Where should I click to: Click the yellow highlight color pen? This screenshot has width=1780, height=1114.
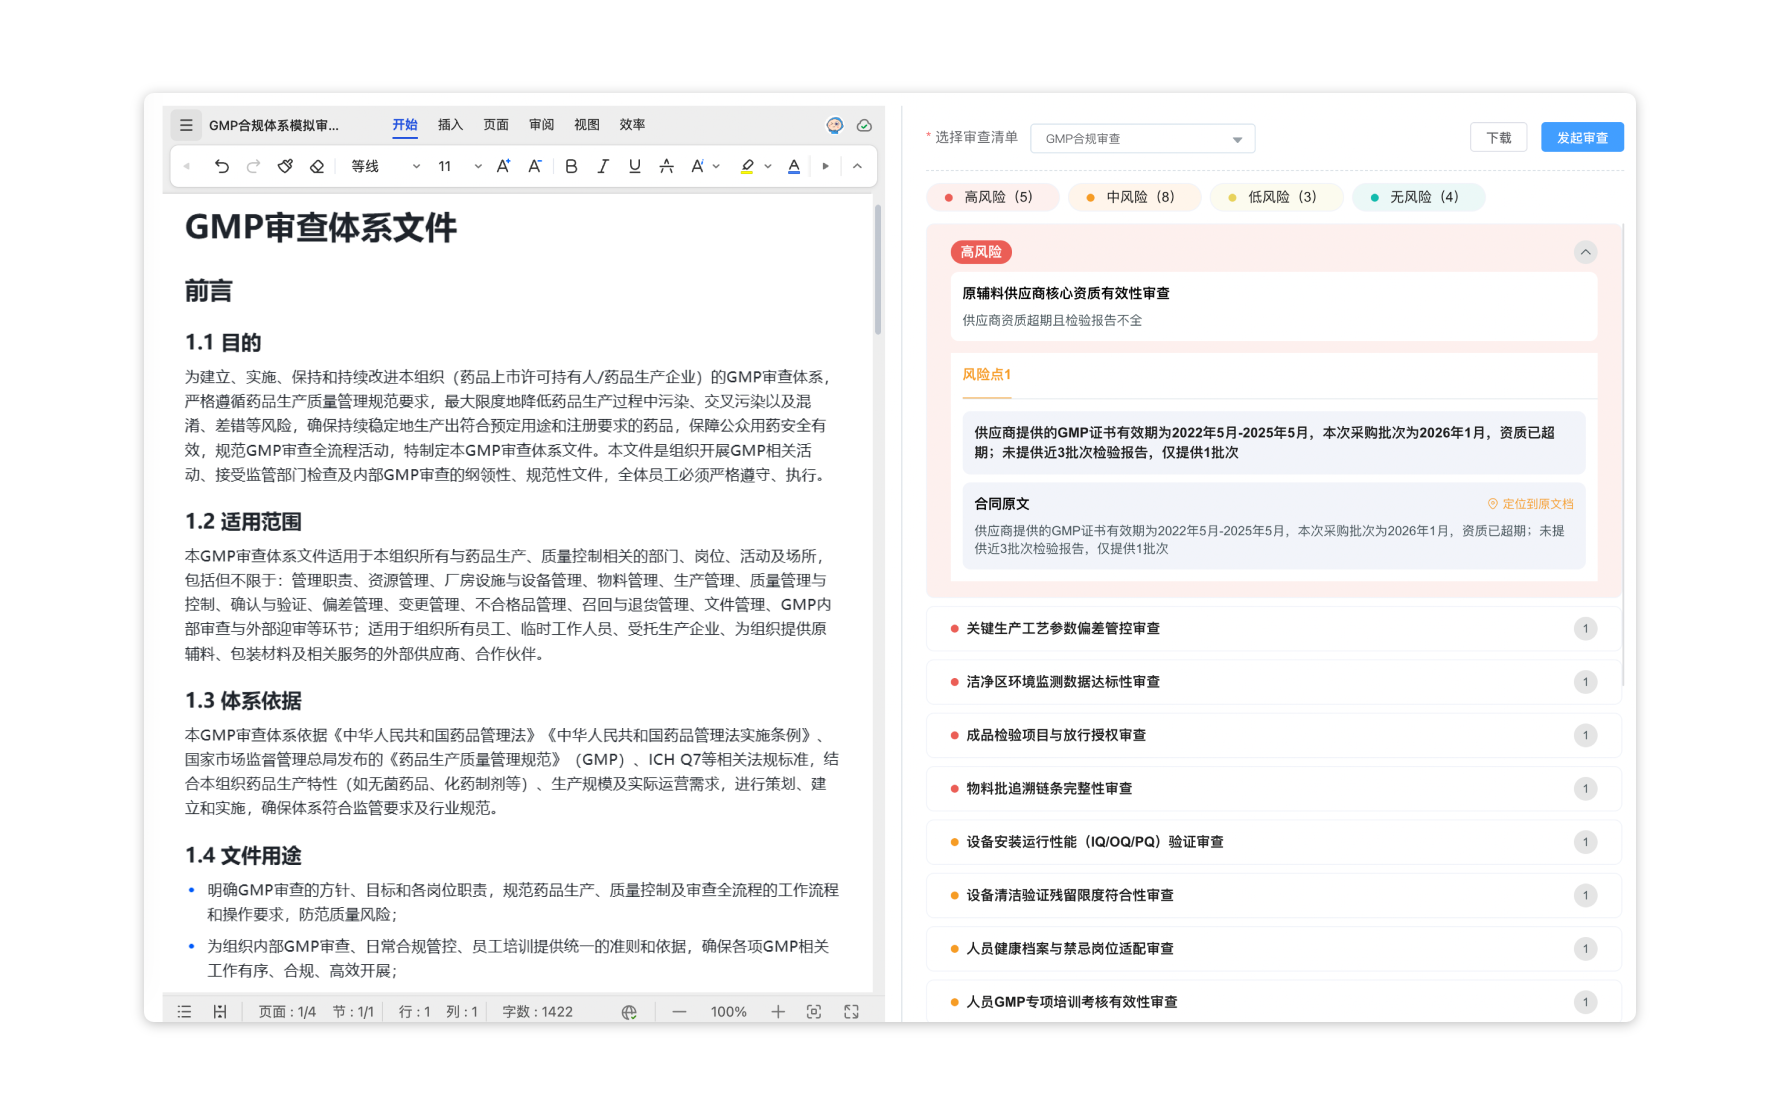[x=747, y=166]
